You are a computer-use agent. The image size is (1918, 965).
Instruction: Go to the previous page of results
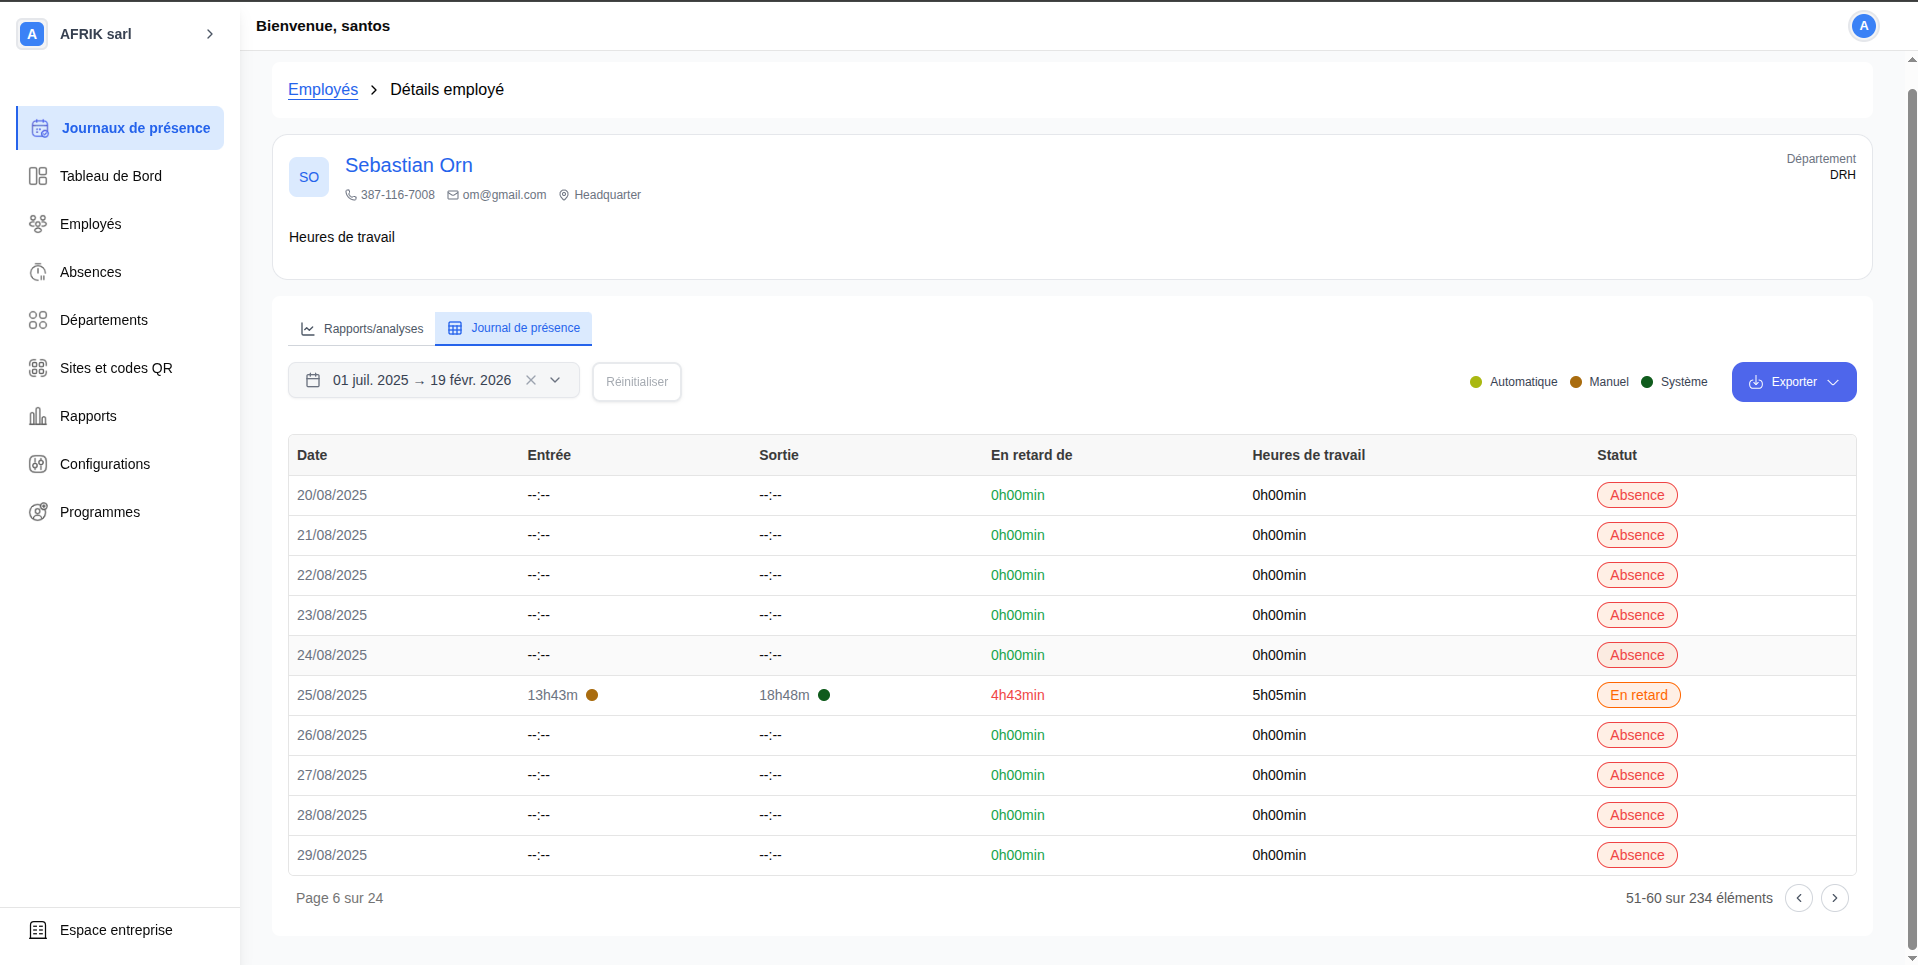(x=1798, y=898)
